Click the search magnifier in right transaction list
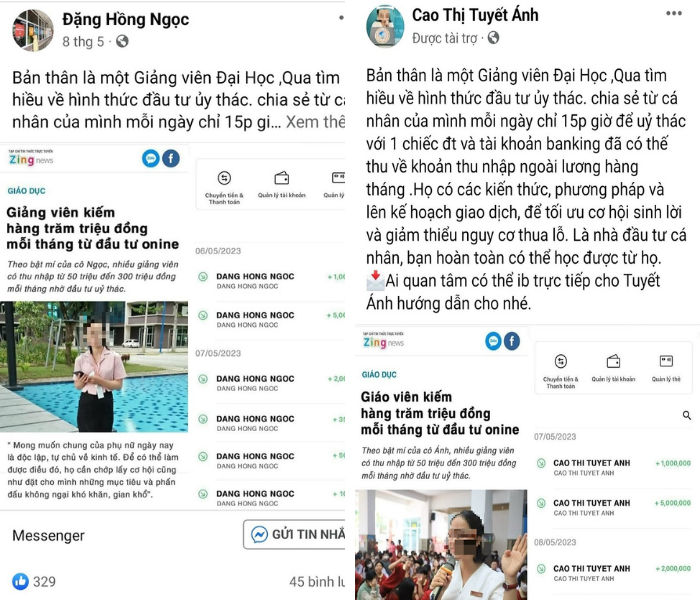 coord(687,416)
